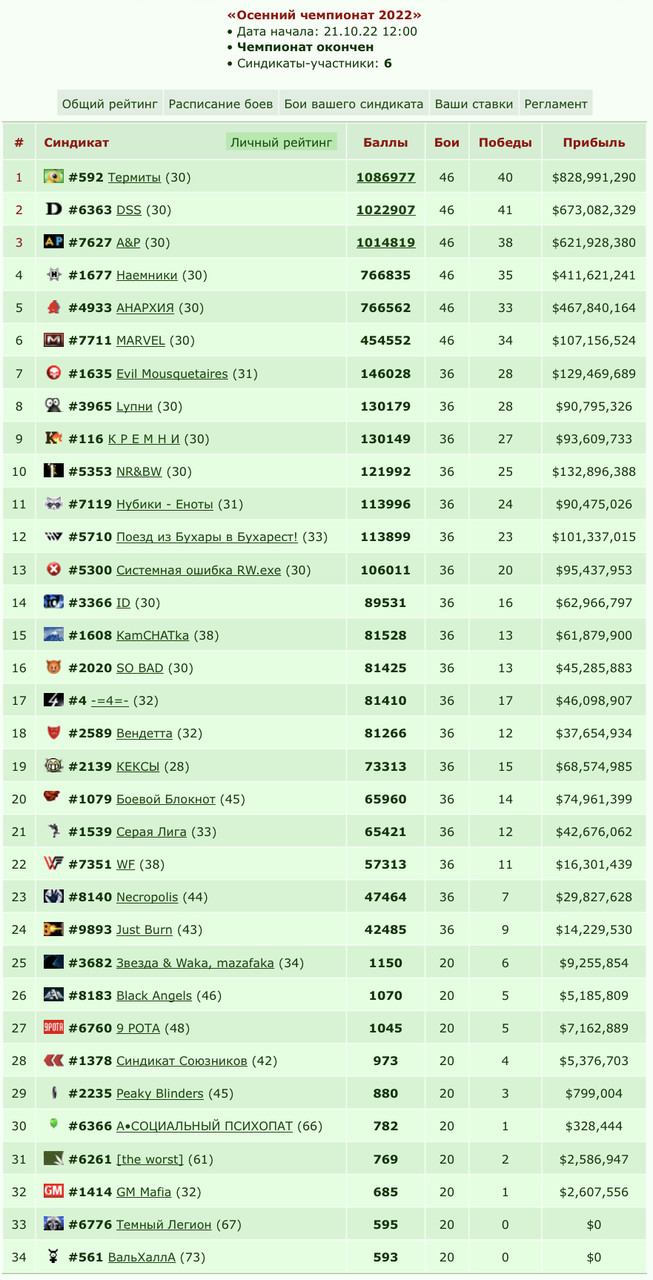Select the Ваши ставки tab
Image resolution: width=653 pixels, height=1280 pixels.
pyautogui.click(x=474, y=103)
